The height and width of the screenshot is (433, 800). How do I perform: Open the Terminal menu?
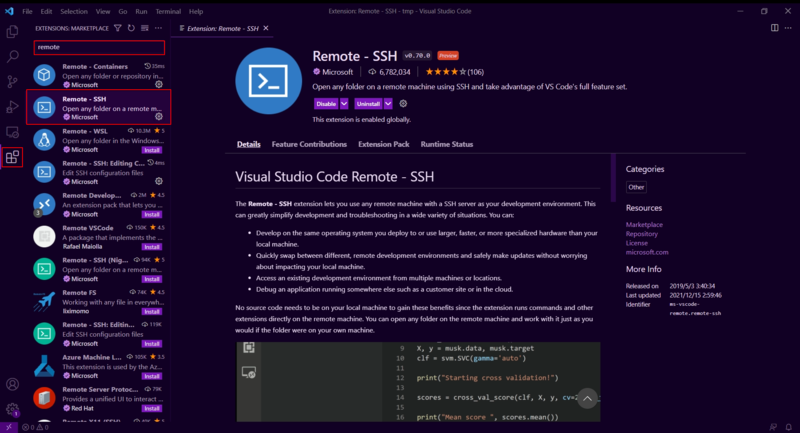[x=168, y=11]
